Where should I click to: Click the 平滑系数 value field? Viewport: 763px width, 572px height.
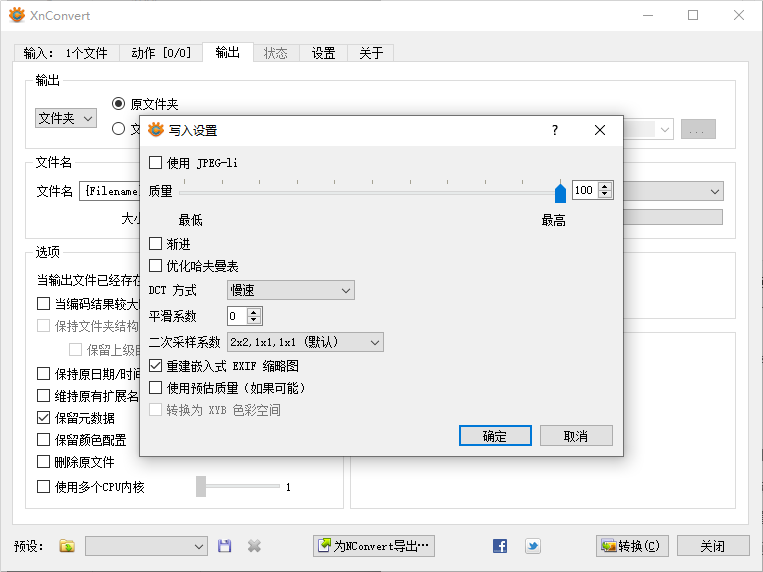click(237, 316)
